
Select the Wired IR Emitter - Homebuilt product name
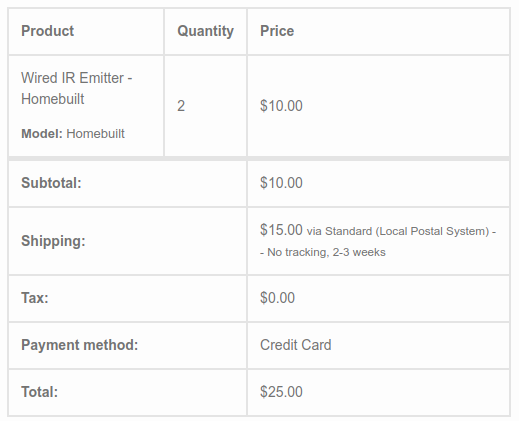point(77,88)
